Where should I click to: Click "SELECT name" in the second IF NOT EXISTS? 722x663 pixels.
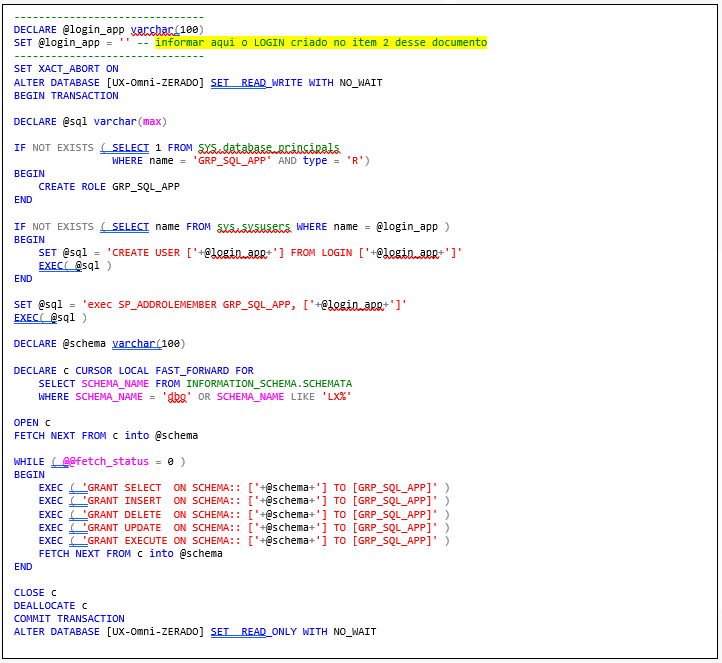(146, 227)
